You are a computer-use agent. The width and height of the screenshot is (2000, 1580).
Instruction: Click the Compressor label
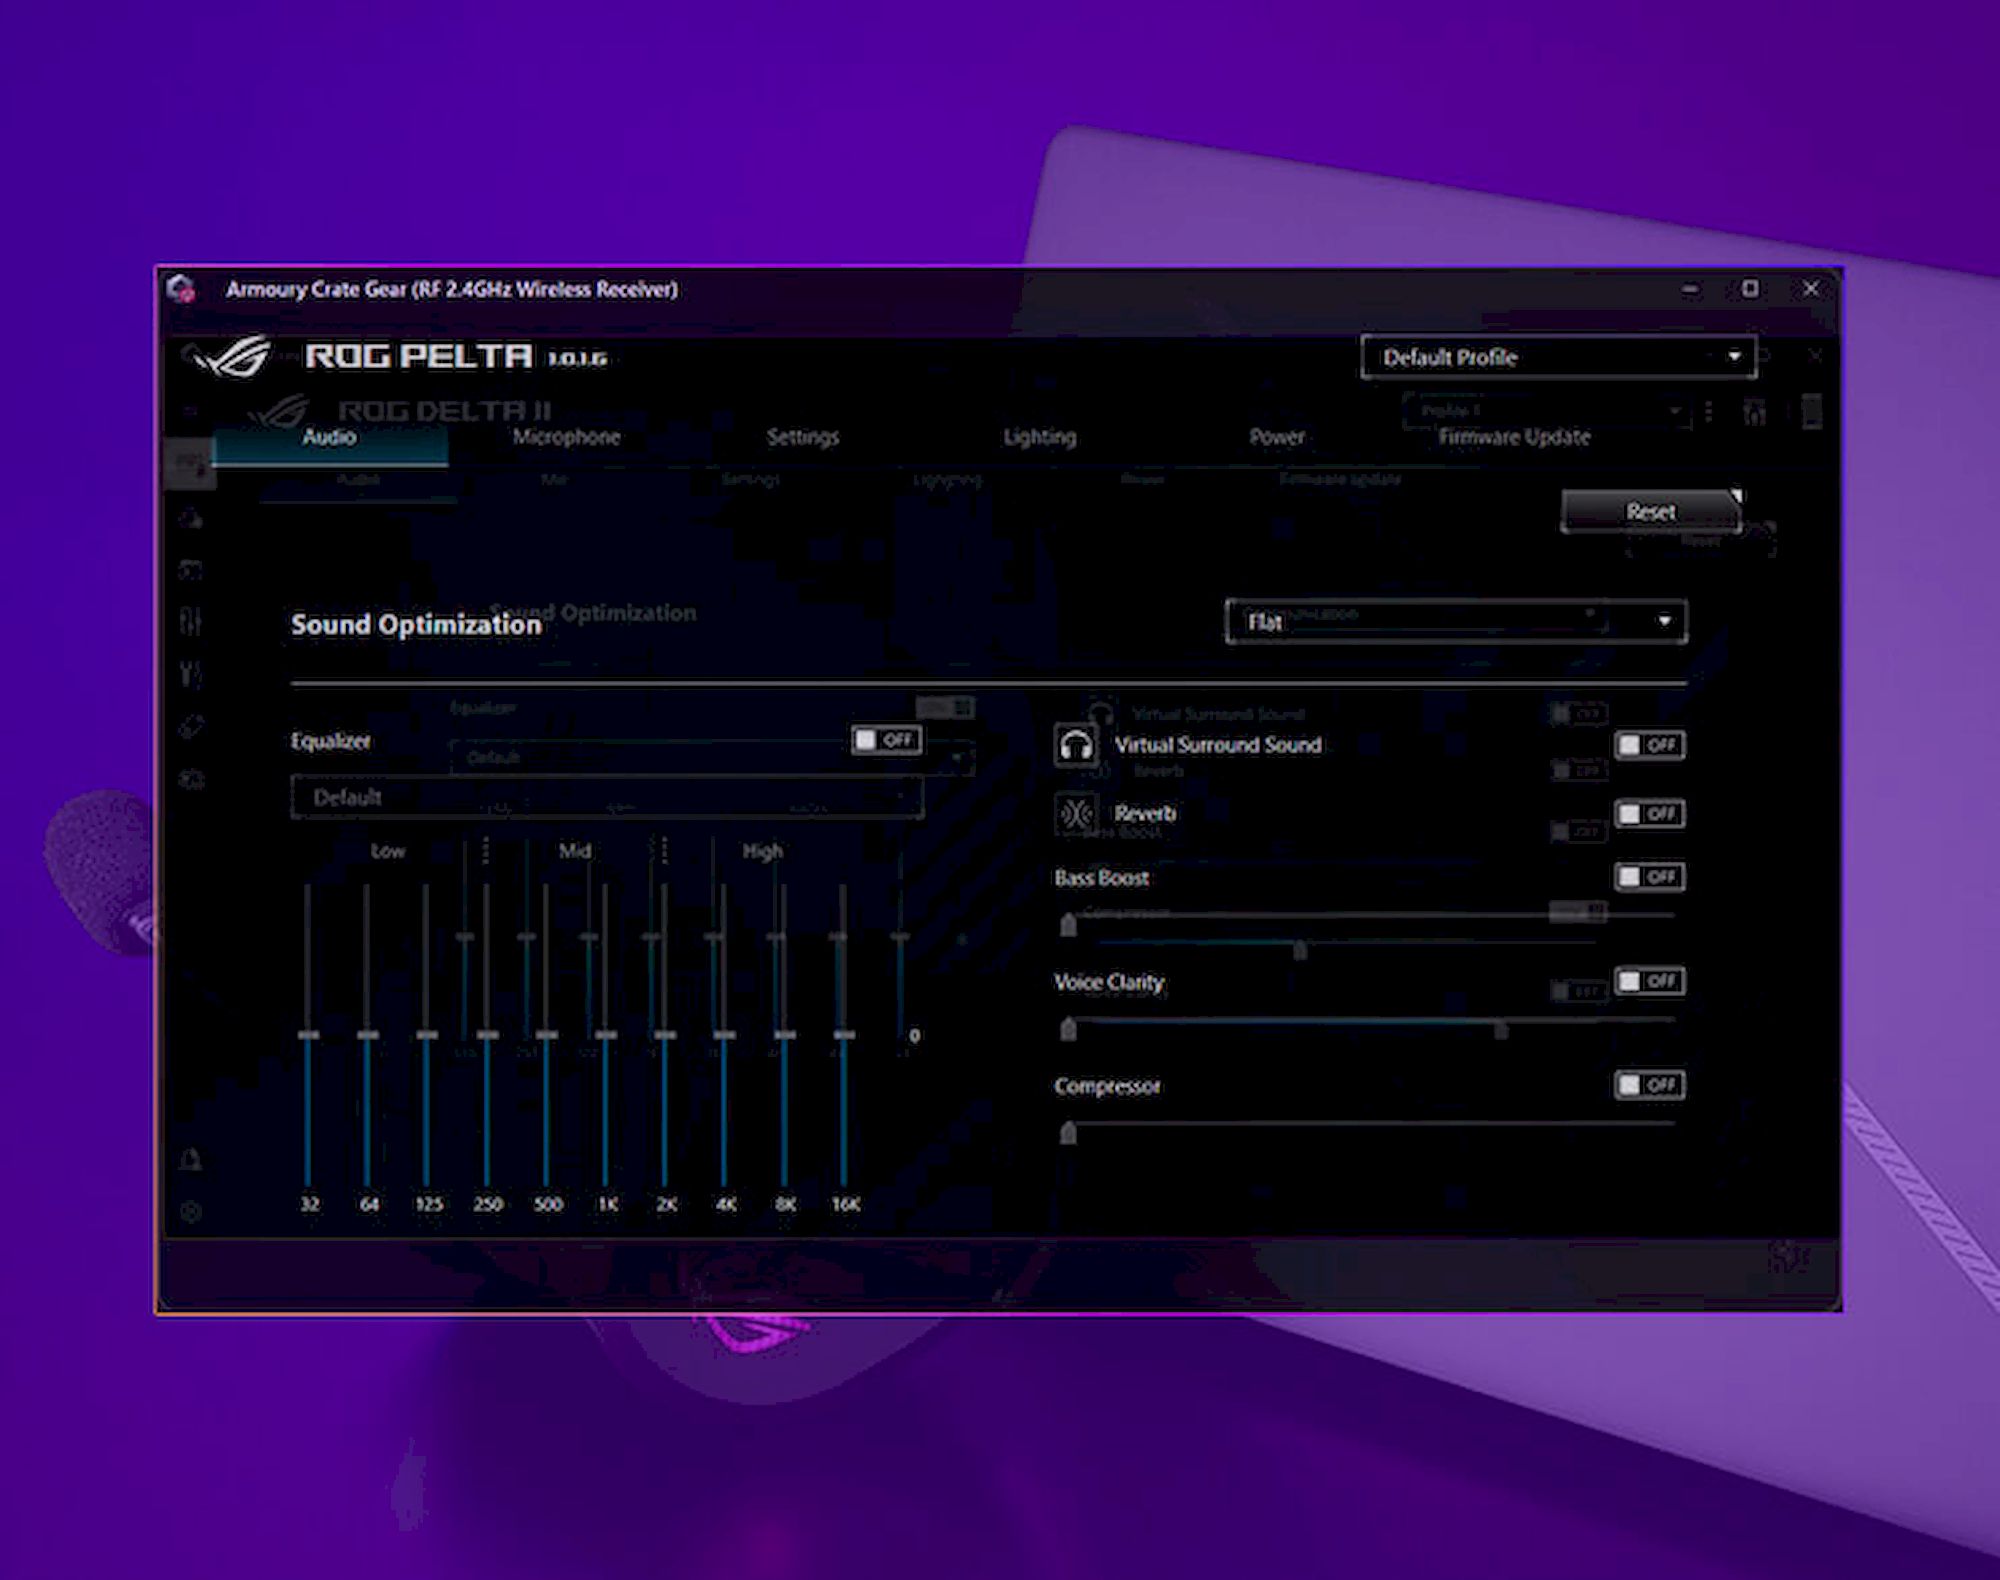click(x=1107, y=1086)
